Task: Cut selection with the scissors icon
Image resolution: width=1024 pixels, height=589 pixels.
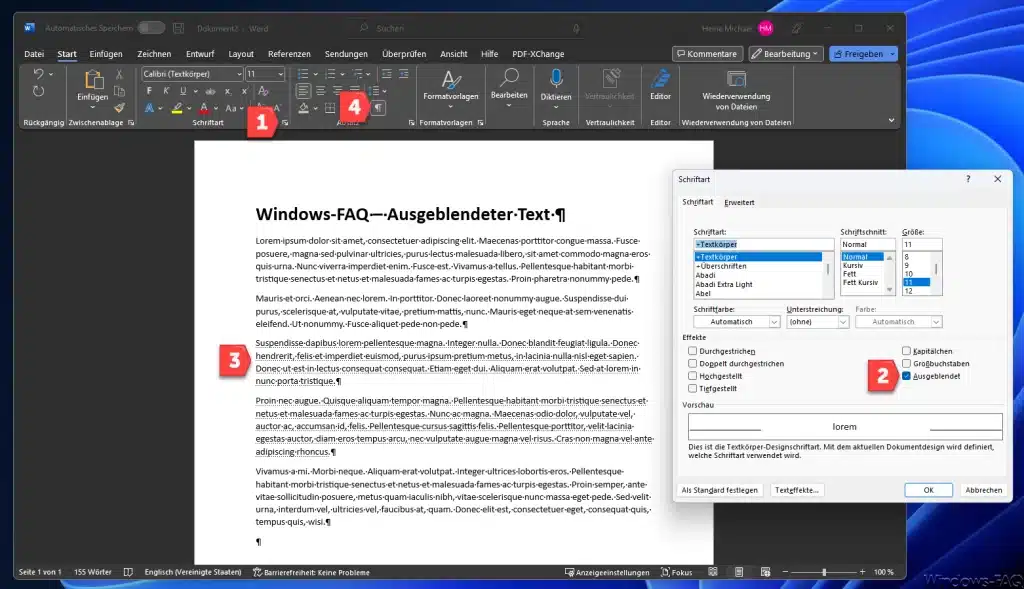Action: pos(120,74)
